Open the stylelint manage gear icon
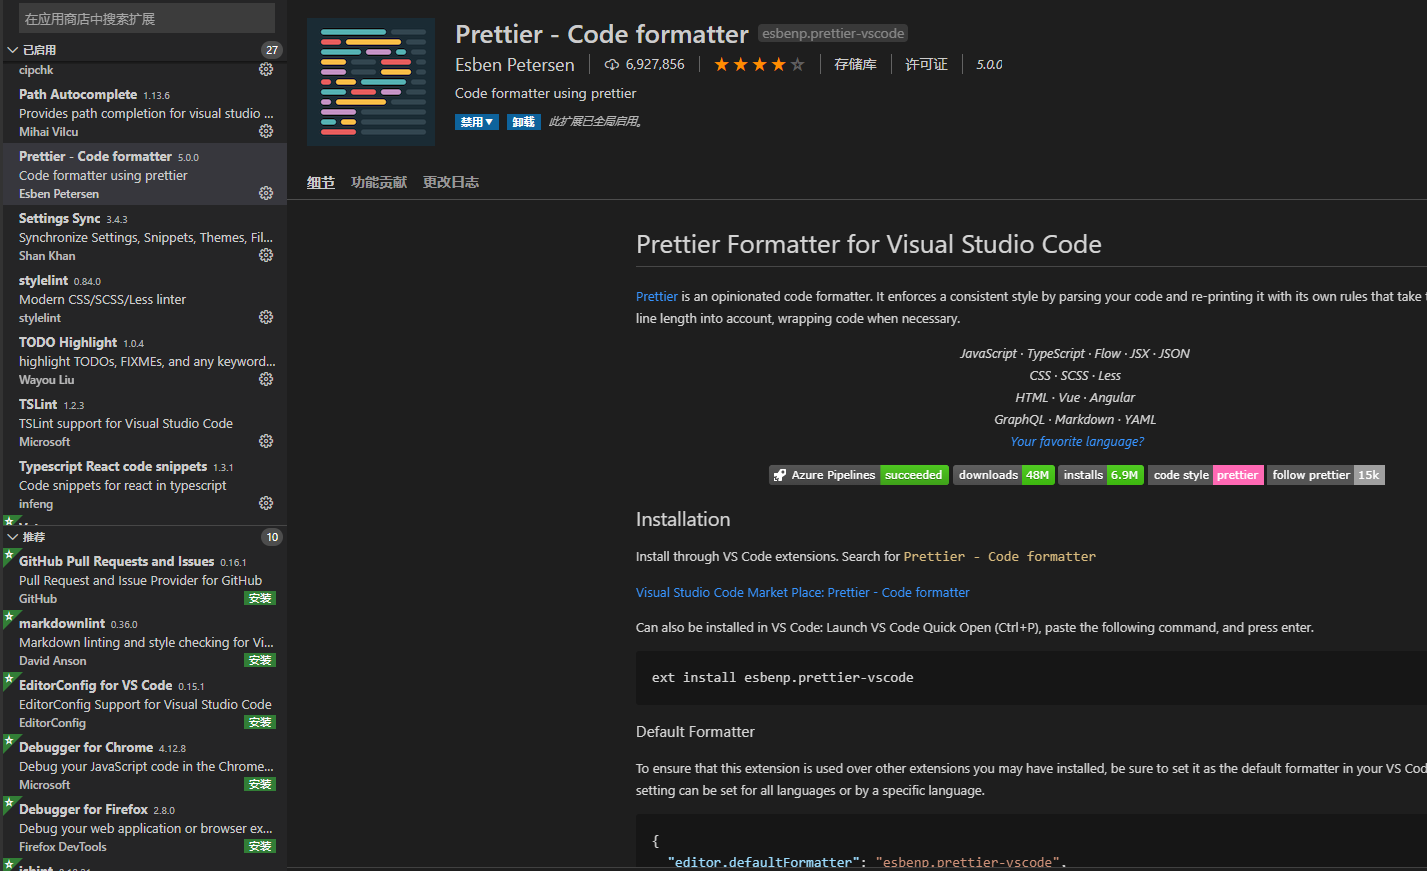 (x=265, y=316)
